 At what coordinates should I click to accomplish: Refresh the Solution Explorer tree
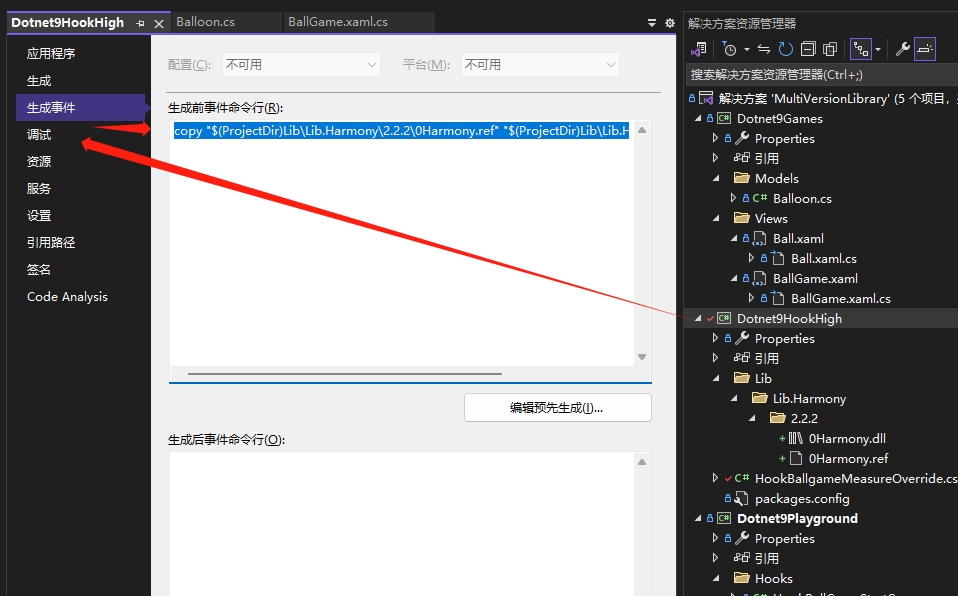[x=786, y=49]
